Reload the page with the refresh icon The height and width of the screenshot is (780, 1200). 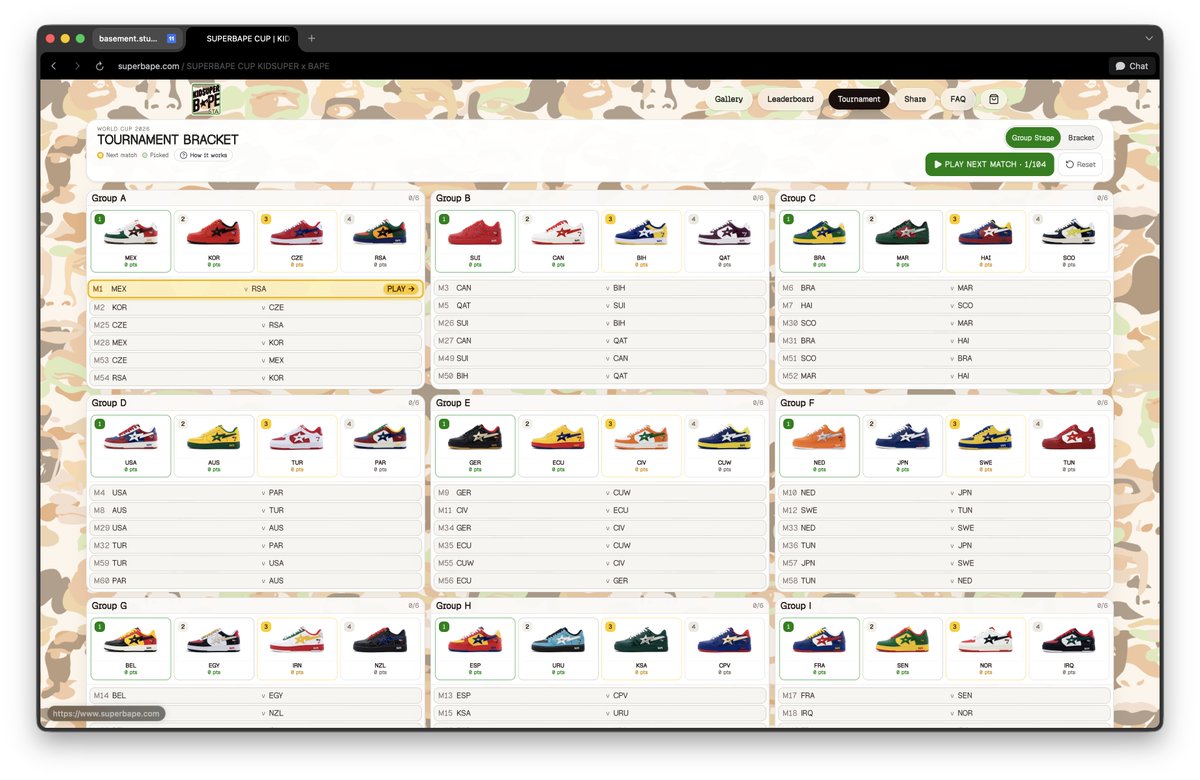tap(100, 66)
